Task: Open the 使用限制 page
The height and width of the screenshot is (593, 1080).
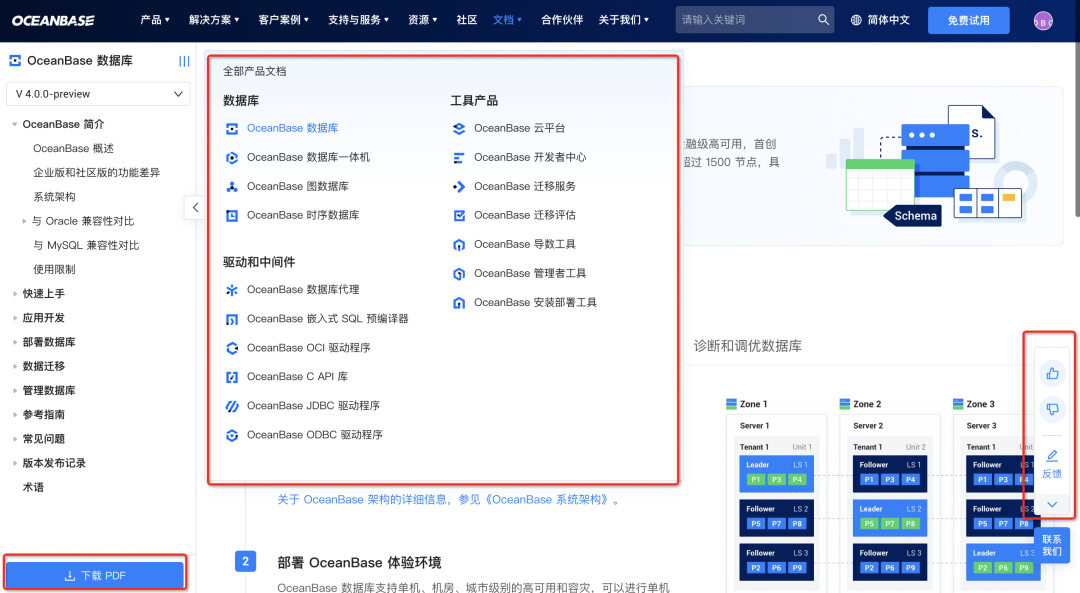Action: tap(54, 269)
